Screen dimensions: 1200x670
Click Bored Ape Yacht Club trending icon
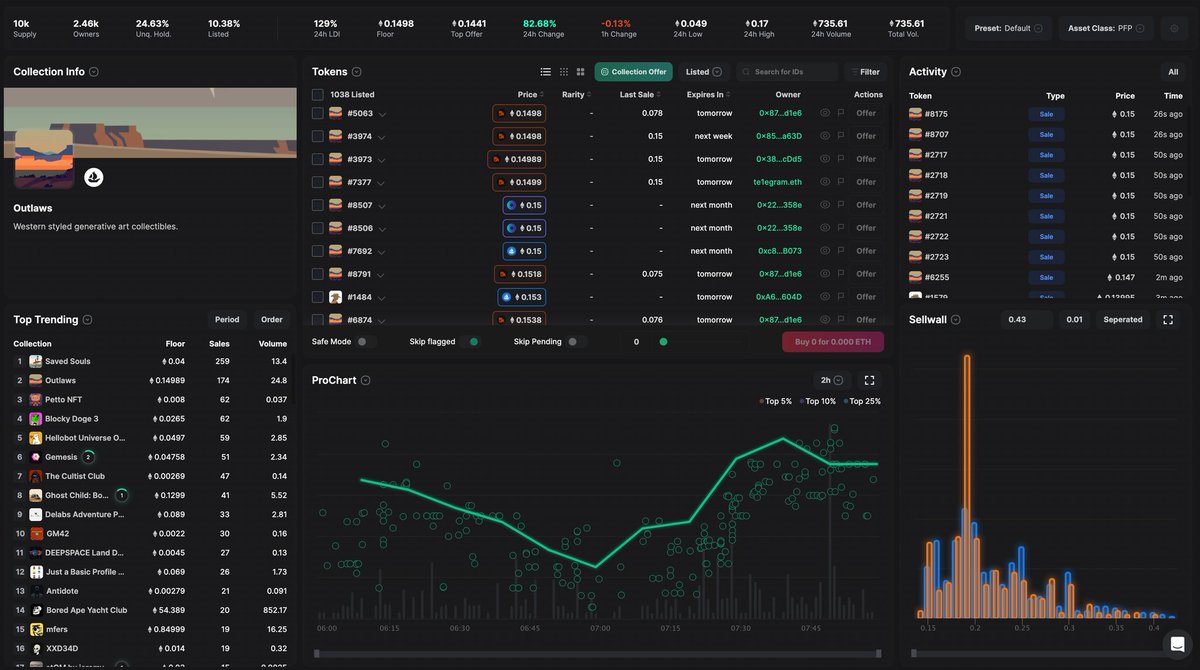[35, 610]
